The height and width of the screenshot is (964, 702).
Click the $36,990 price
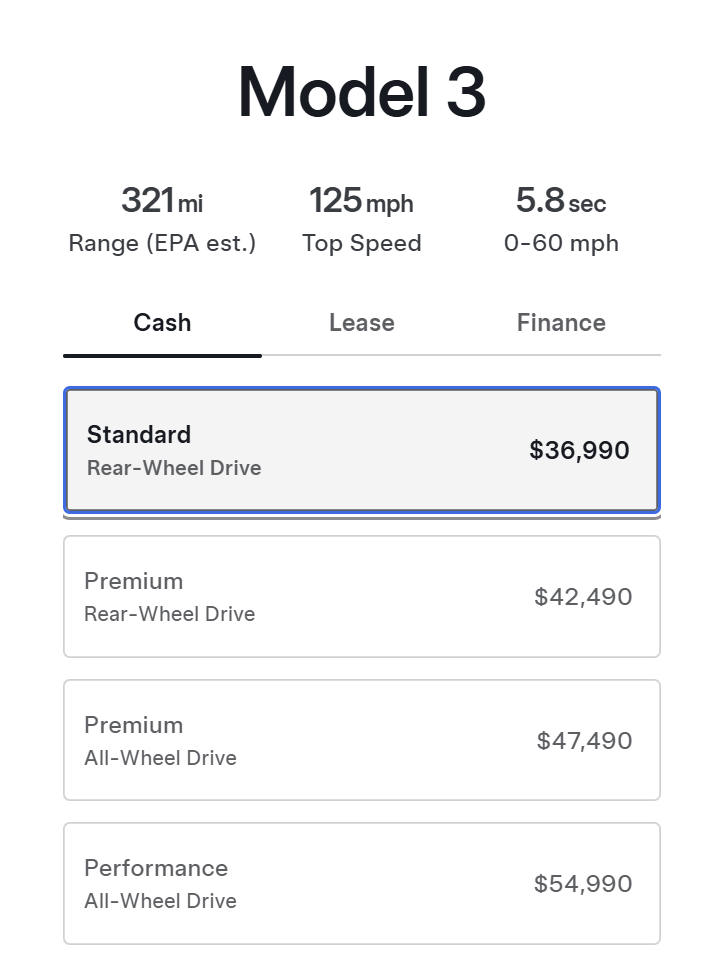pyautogui.click(x=579, y=450)
